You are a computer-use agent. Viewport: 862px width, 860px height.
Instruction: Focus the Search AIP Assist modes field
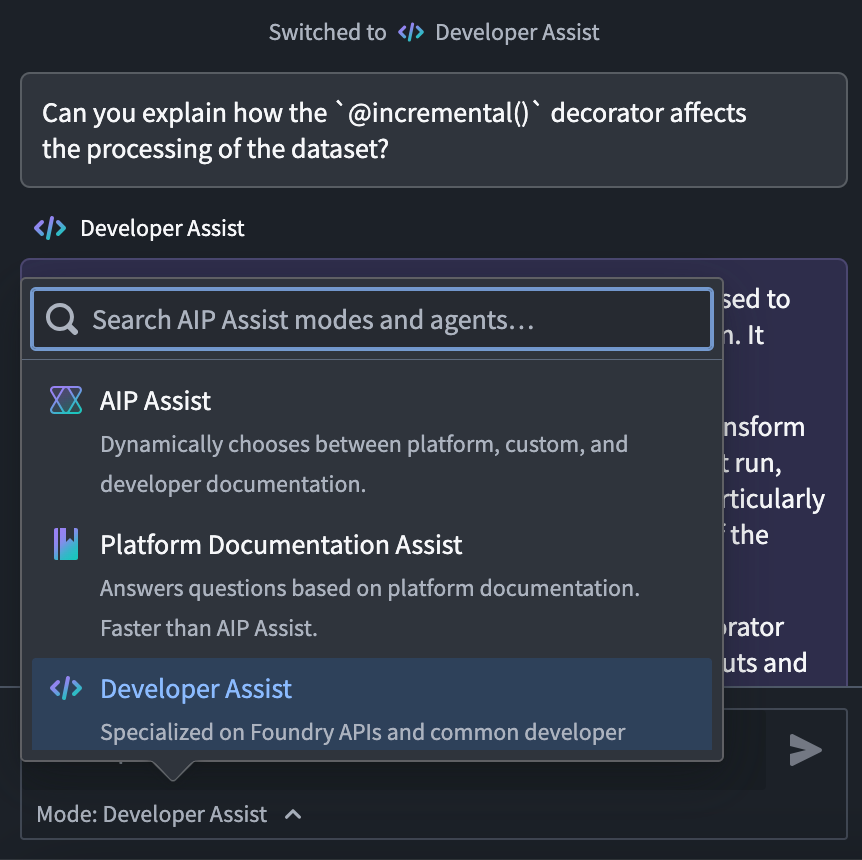[372, 319]
